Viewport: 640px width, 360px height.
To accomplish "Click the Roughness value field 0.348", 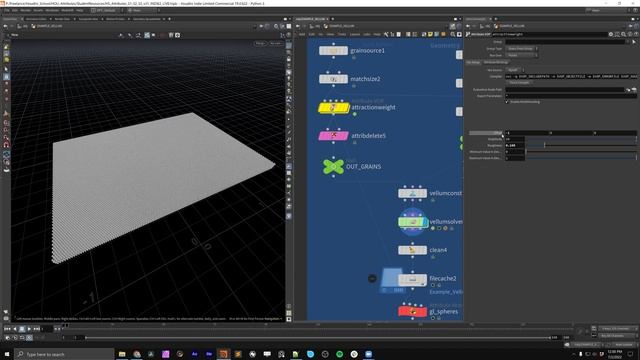I will pyautogui.click(x=515, y=145).
